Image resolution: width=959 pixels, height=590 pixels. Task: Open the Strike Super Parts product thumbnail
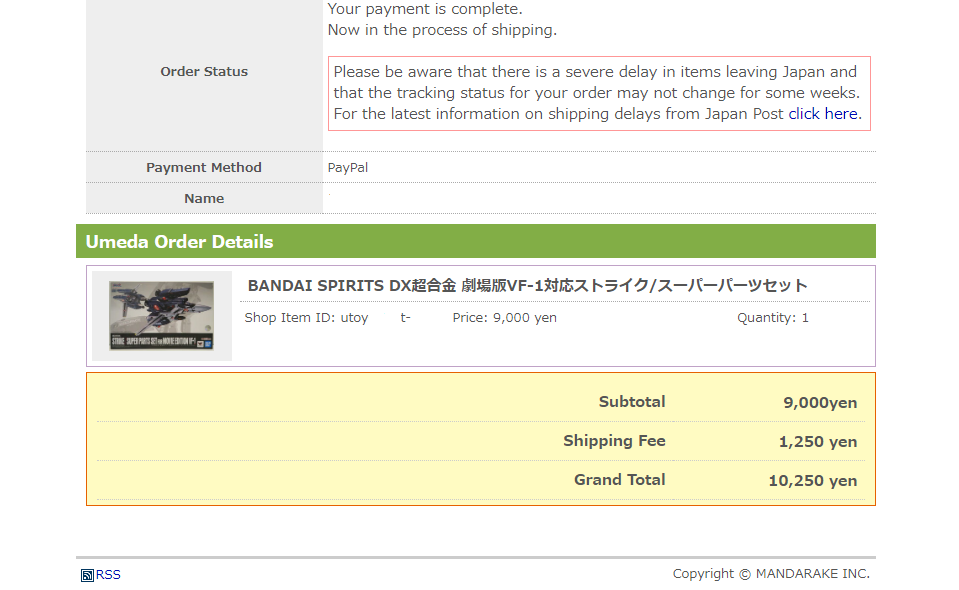[x=162, y=315]
